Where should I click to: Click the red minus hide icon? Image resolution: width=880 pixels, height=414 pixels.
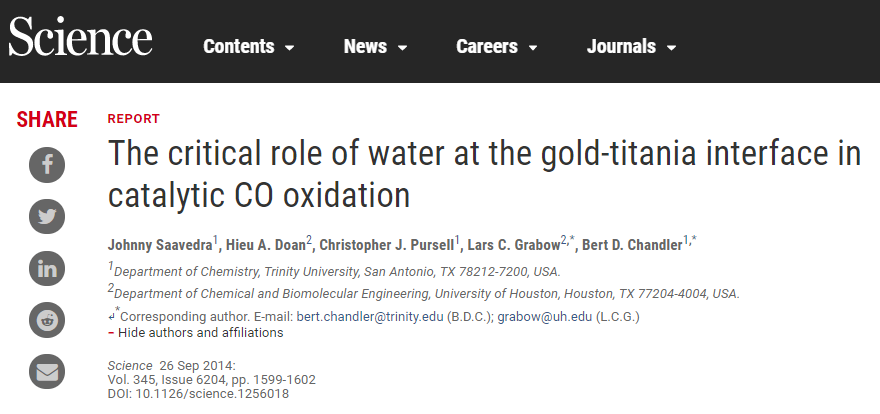tap(111, 333)
